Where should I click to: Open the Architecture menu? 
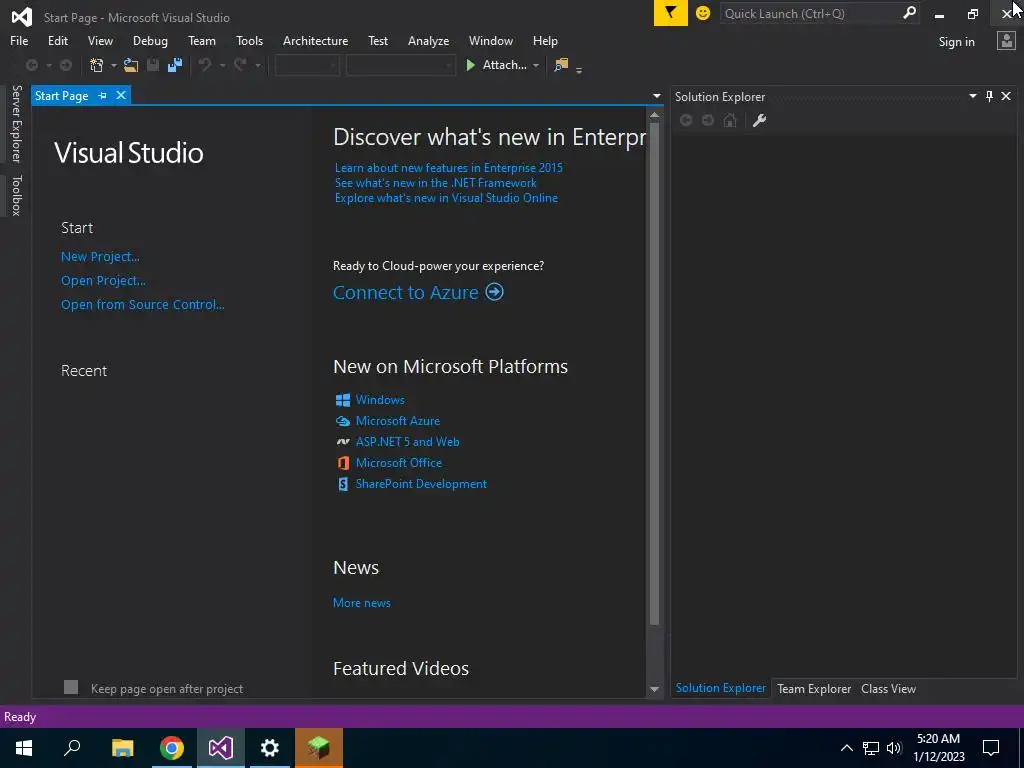[315, 40]
